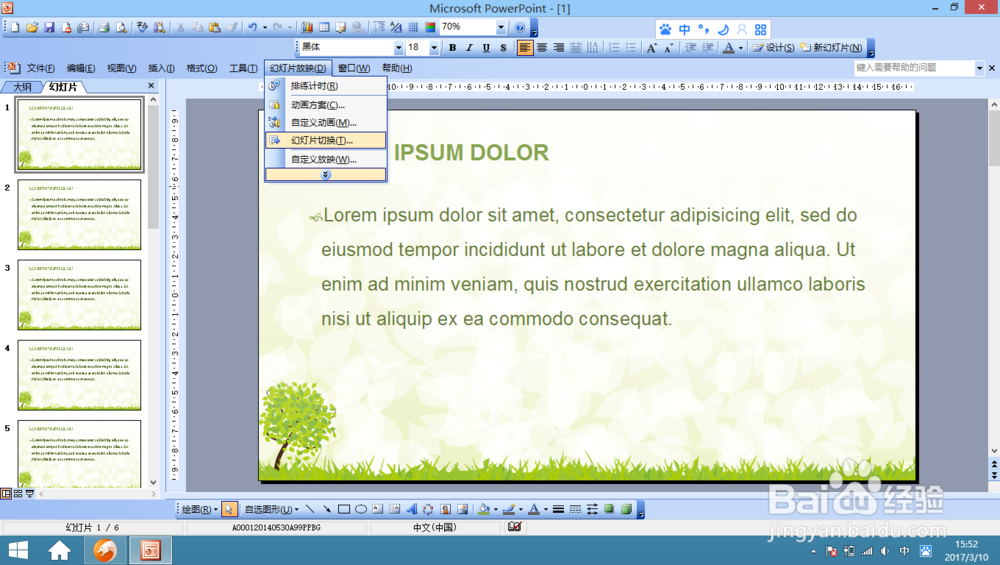Select the Oval drawing tool
The width and height of the screenshot is (1000, 565).
click(361, 509)
